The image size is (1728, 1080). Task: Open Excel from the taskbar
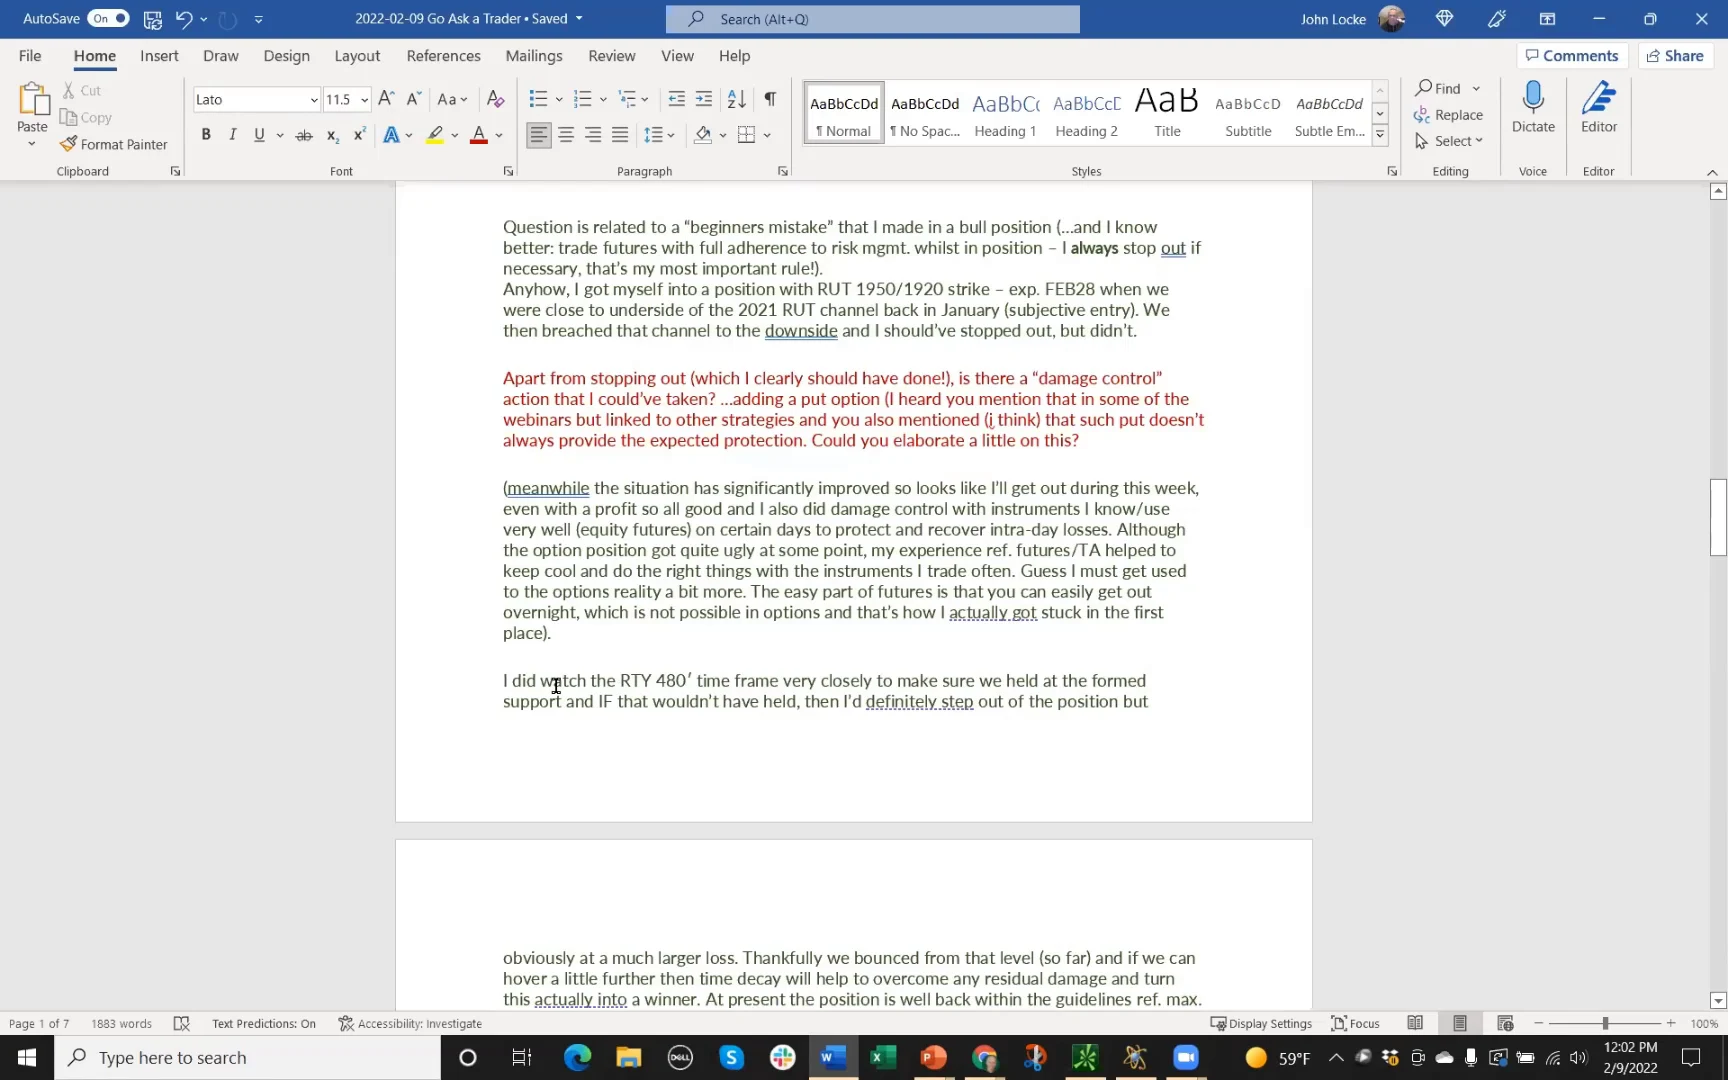[x=883, y=1057]
